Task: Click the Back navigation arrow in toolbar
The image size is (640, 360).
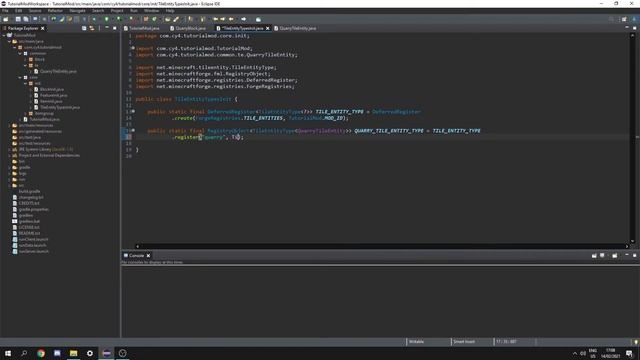Action: [x=231, y=19]
